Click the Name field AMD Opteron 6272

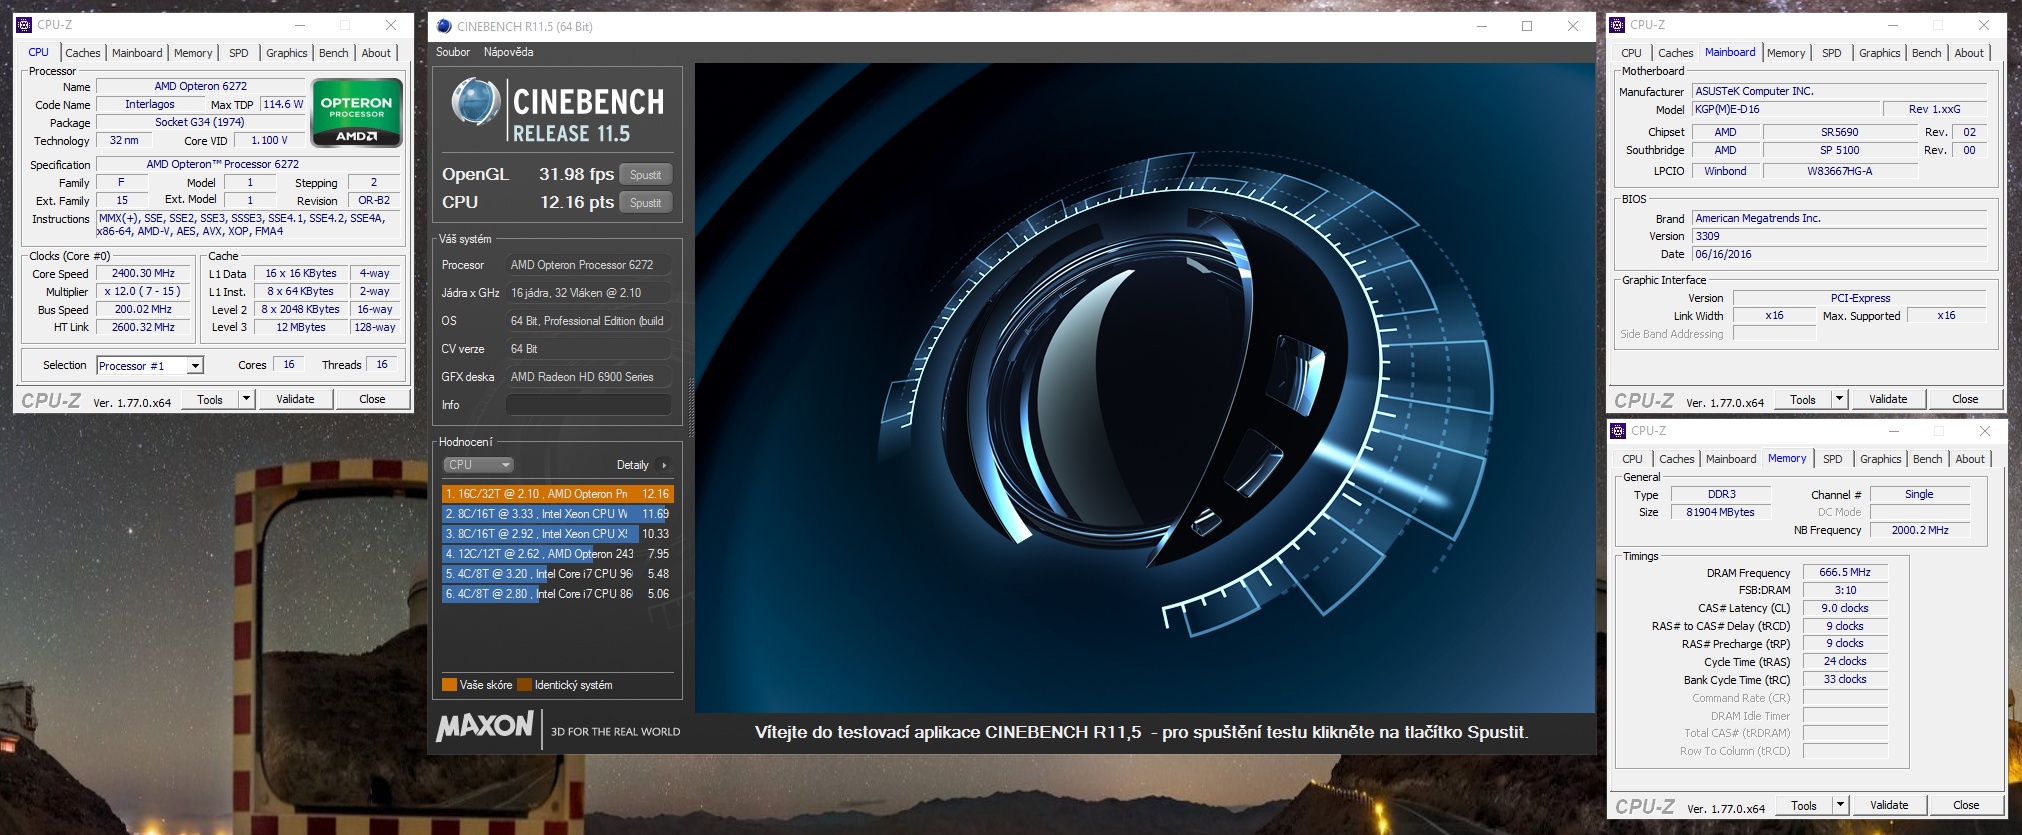coord(200,86)
